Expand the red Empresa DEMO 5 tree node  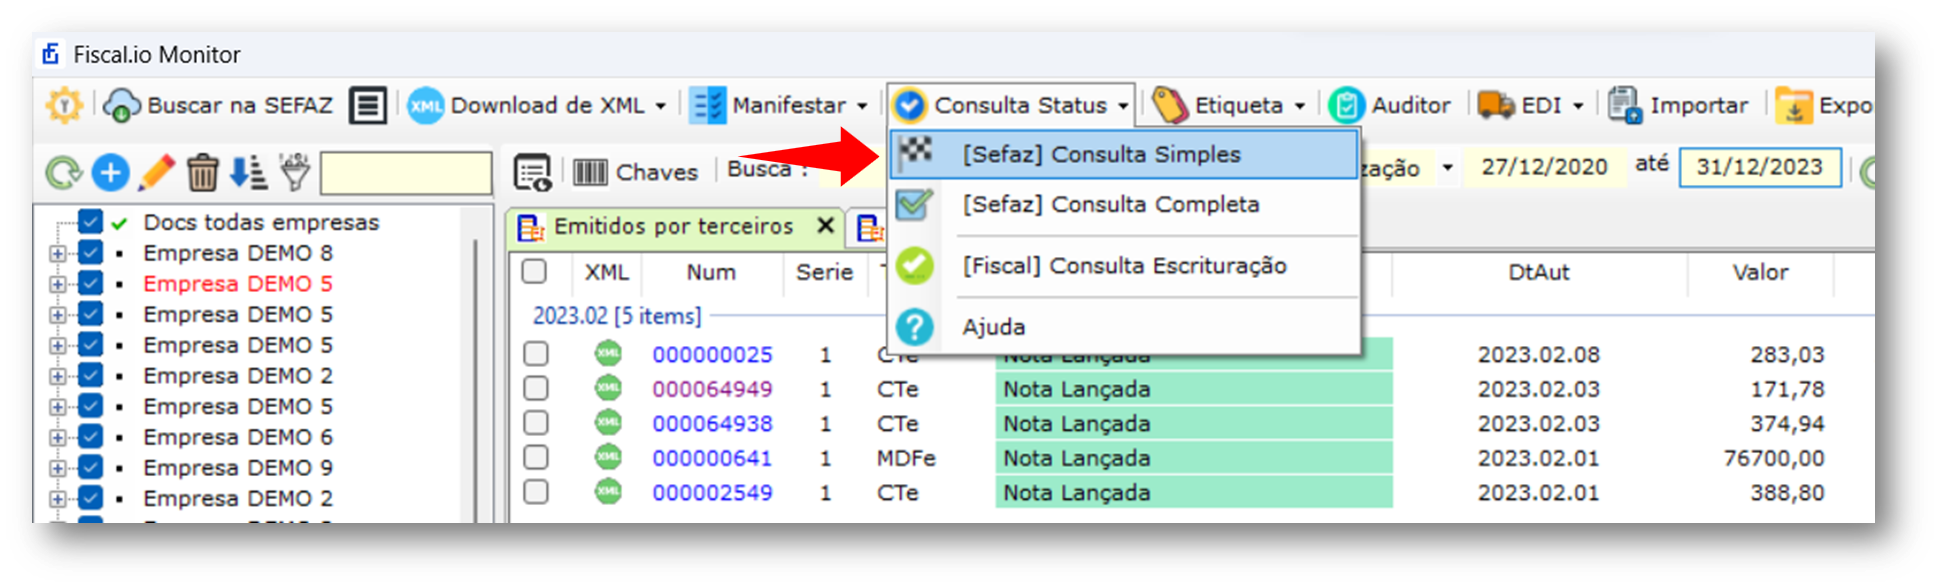tap(58, 284)
